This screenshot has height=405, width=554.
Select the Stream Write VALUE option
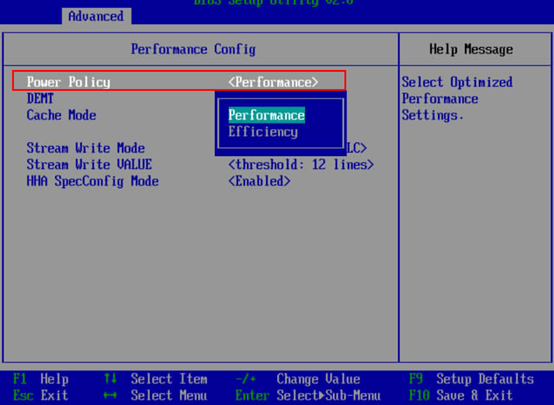tap(89, 165)
